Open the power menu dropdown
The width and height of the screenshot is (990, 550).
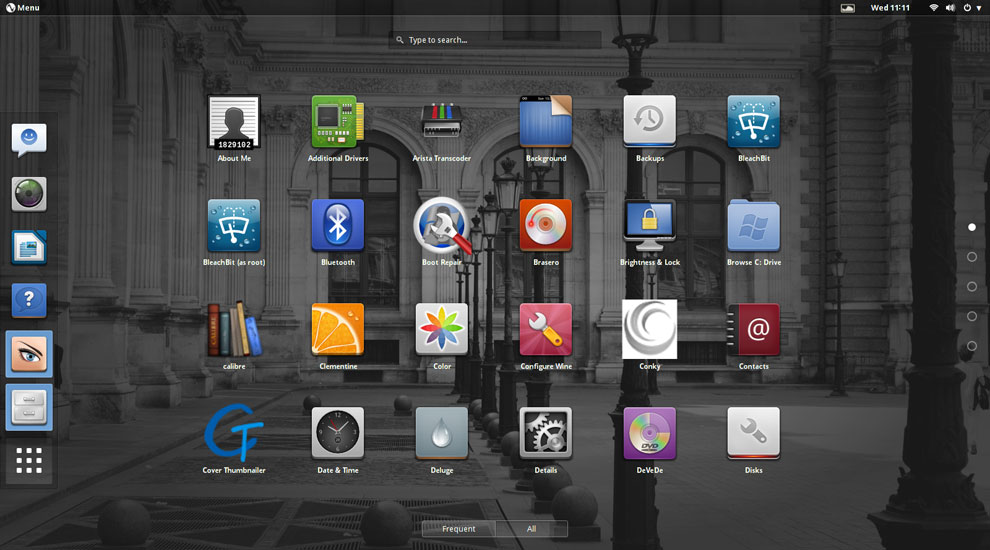(x=972, y=8)
